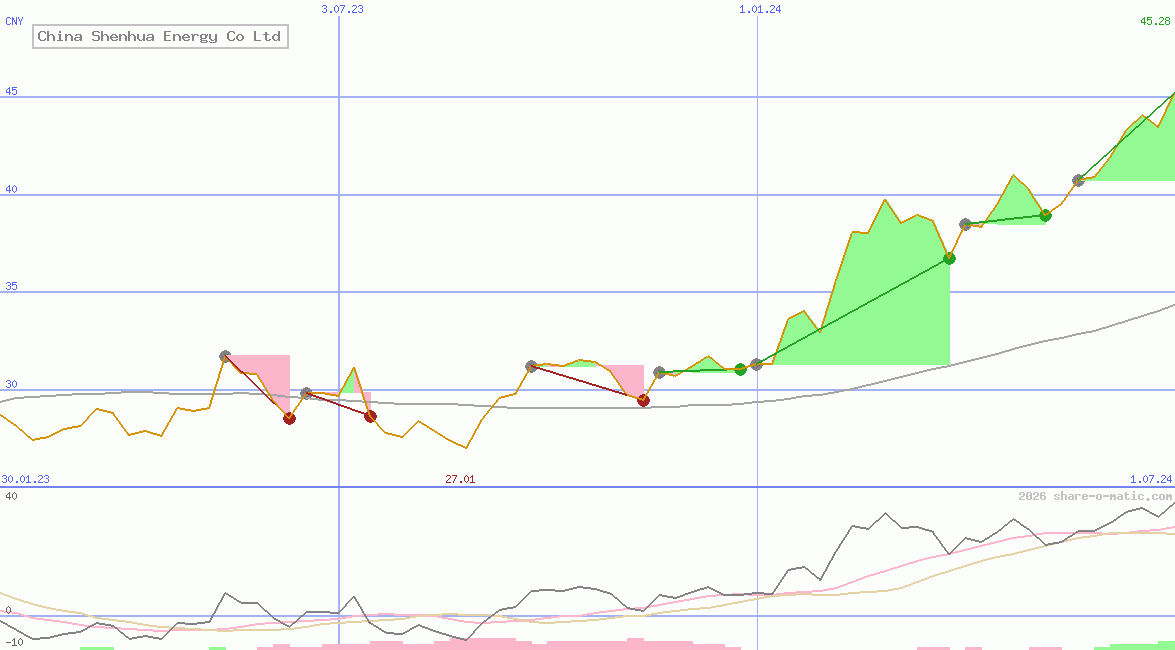The height and width of the screenshot is (650, 1175).
Task: Click the red exit dot at mid-chart near 29.5
Action: 643,400
